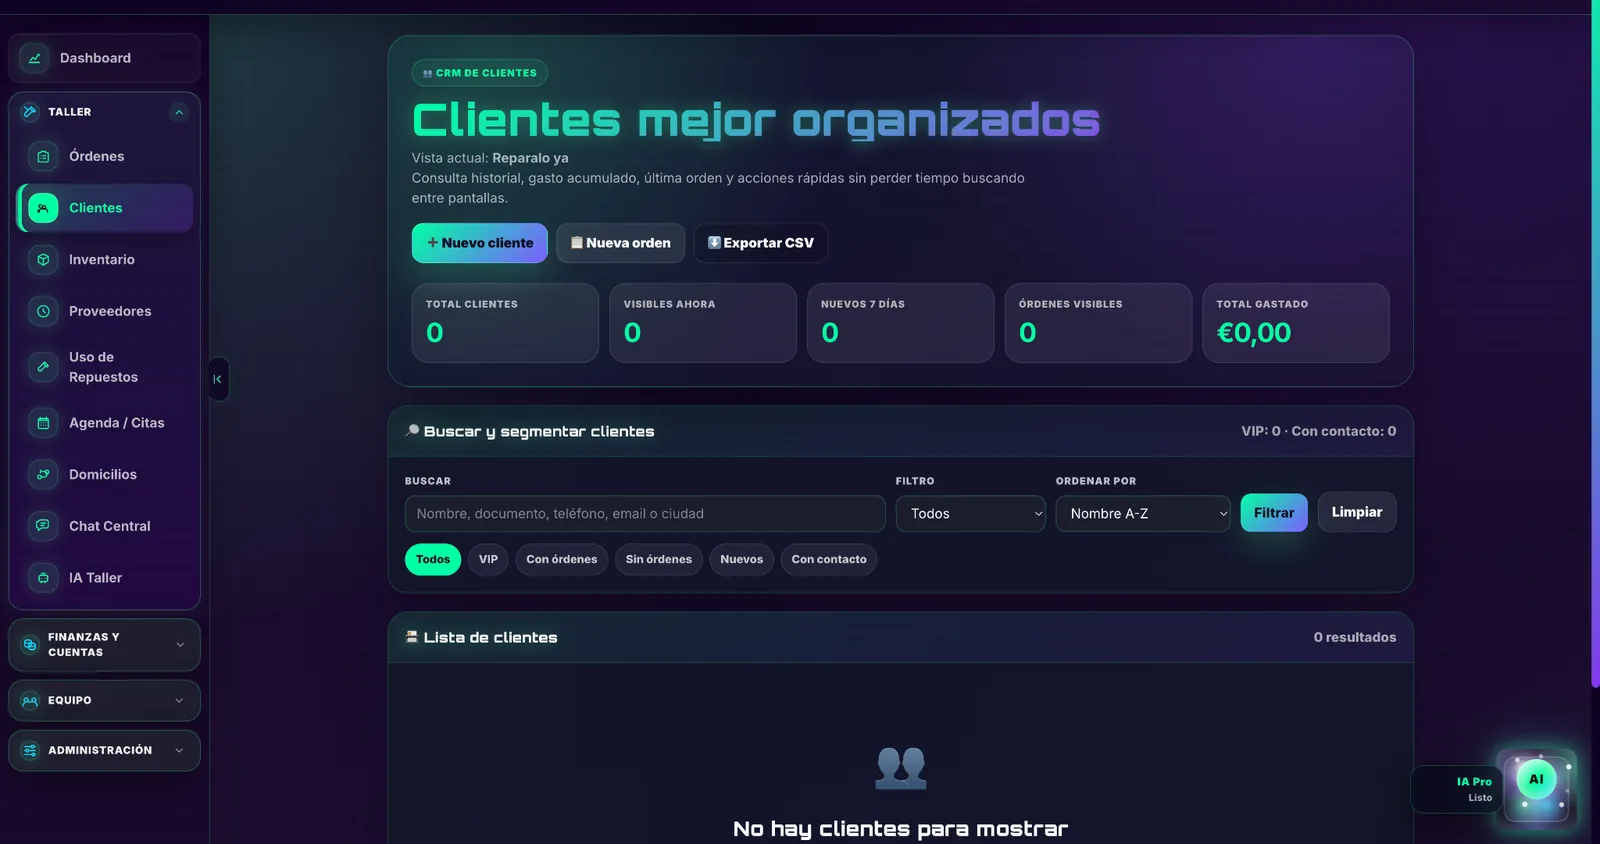Expand the Finanzas y Cuentas section

pos(104,645)
